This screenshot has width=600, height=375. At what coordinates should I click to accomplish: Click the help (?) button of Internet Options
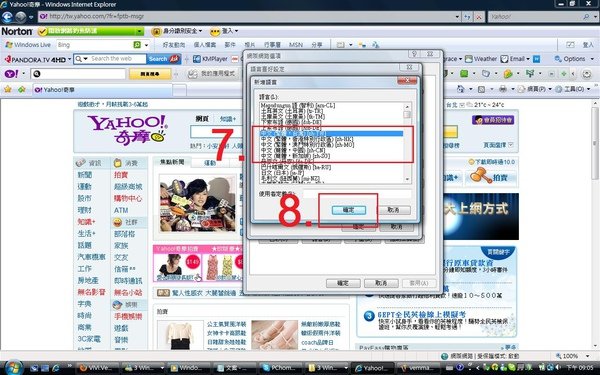(414, 54)
